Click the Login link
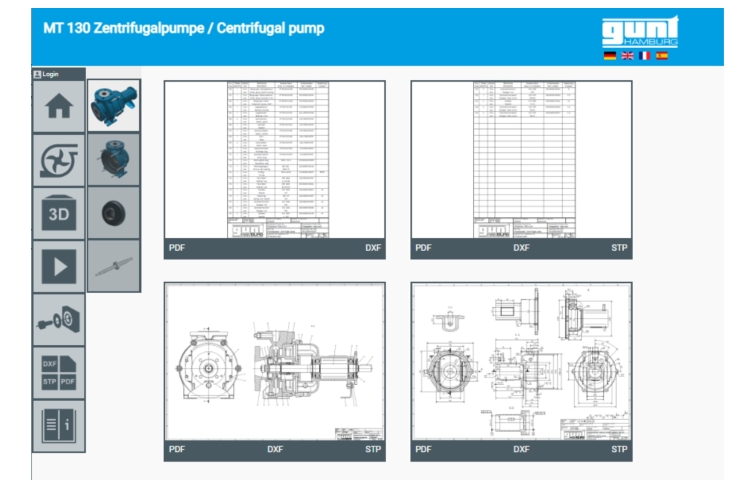755x488 pixels. (x=46, y=74)
